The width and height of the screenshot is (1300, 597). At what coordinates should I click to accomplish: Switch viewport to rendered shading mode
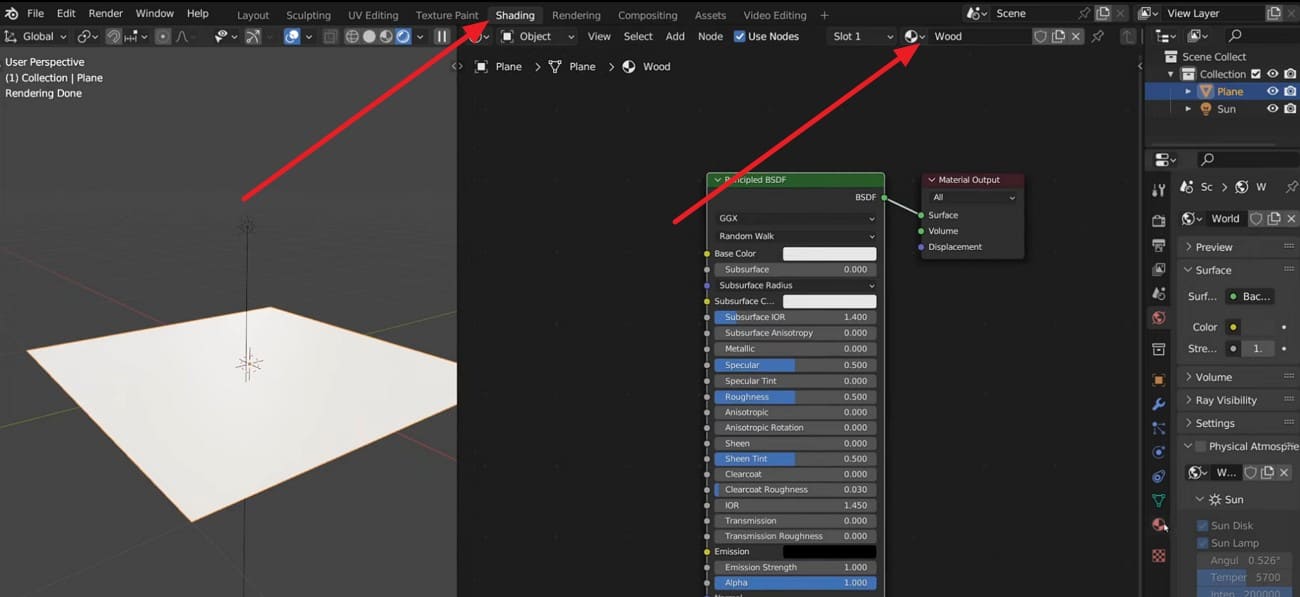403,36
